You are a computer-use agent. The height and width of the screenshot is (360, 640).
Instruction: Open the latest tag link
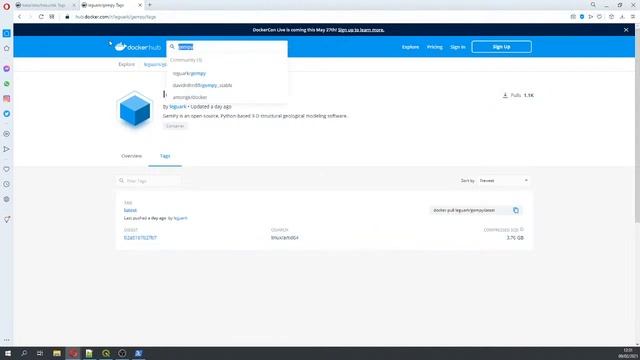[130, 210]
